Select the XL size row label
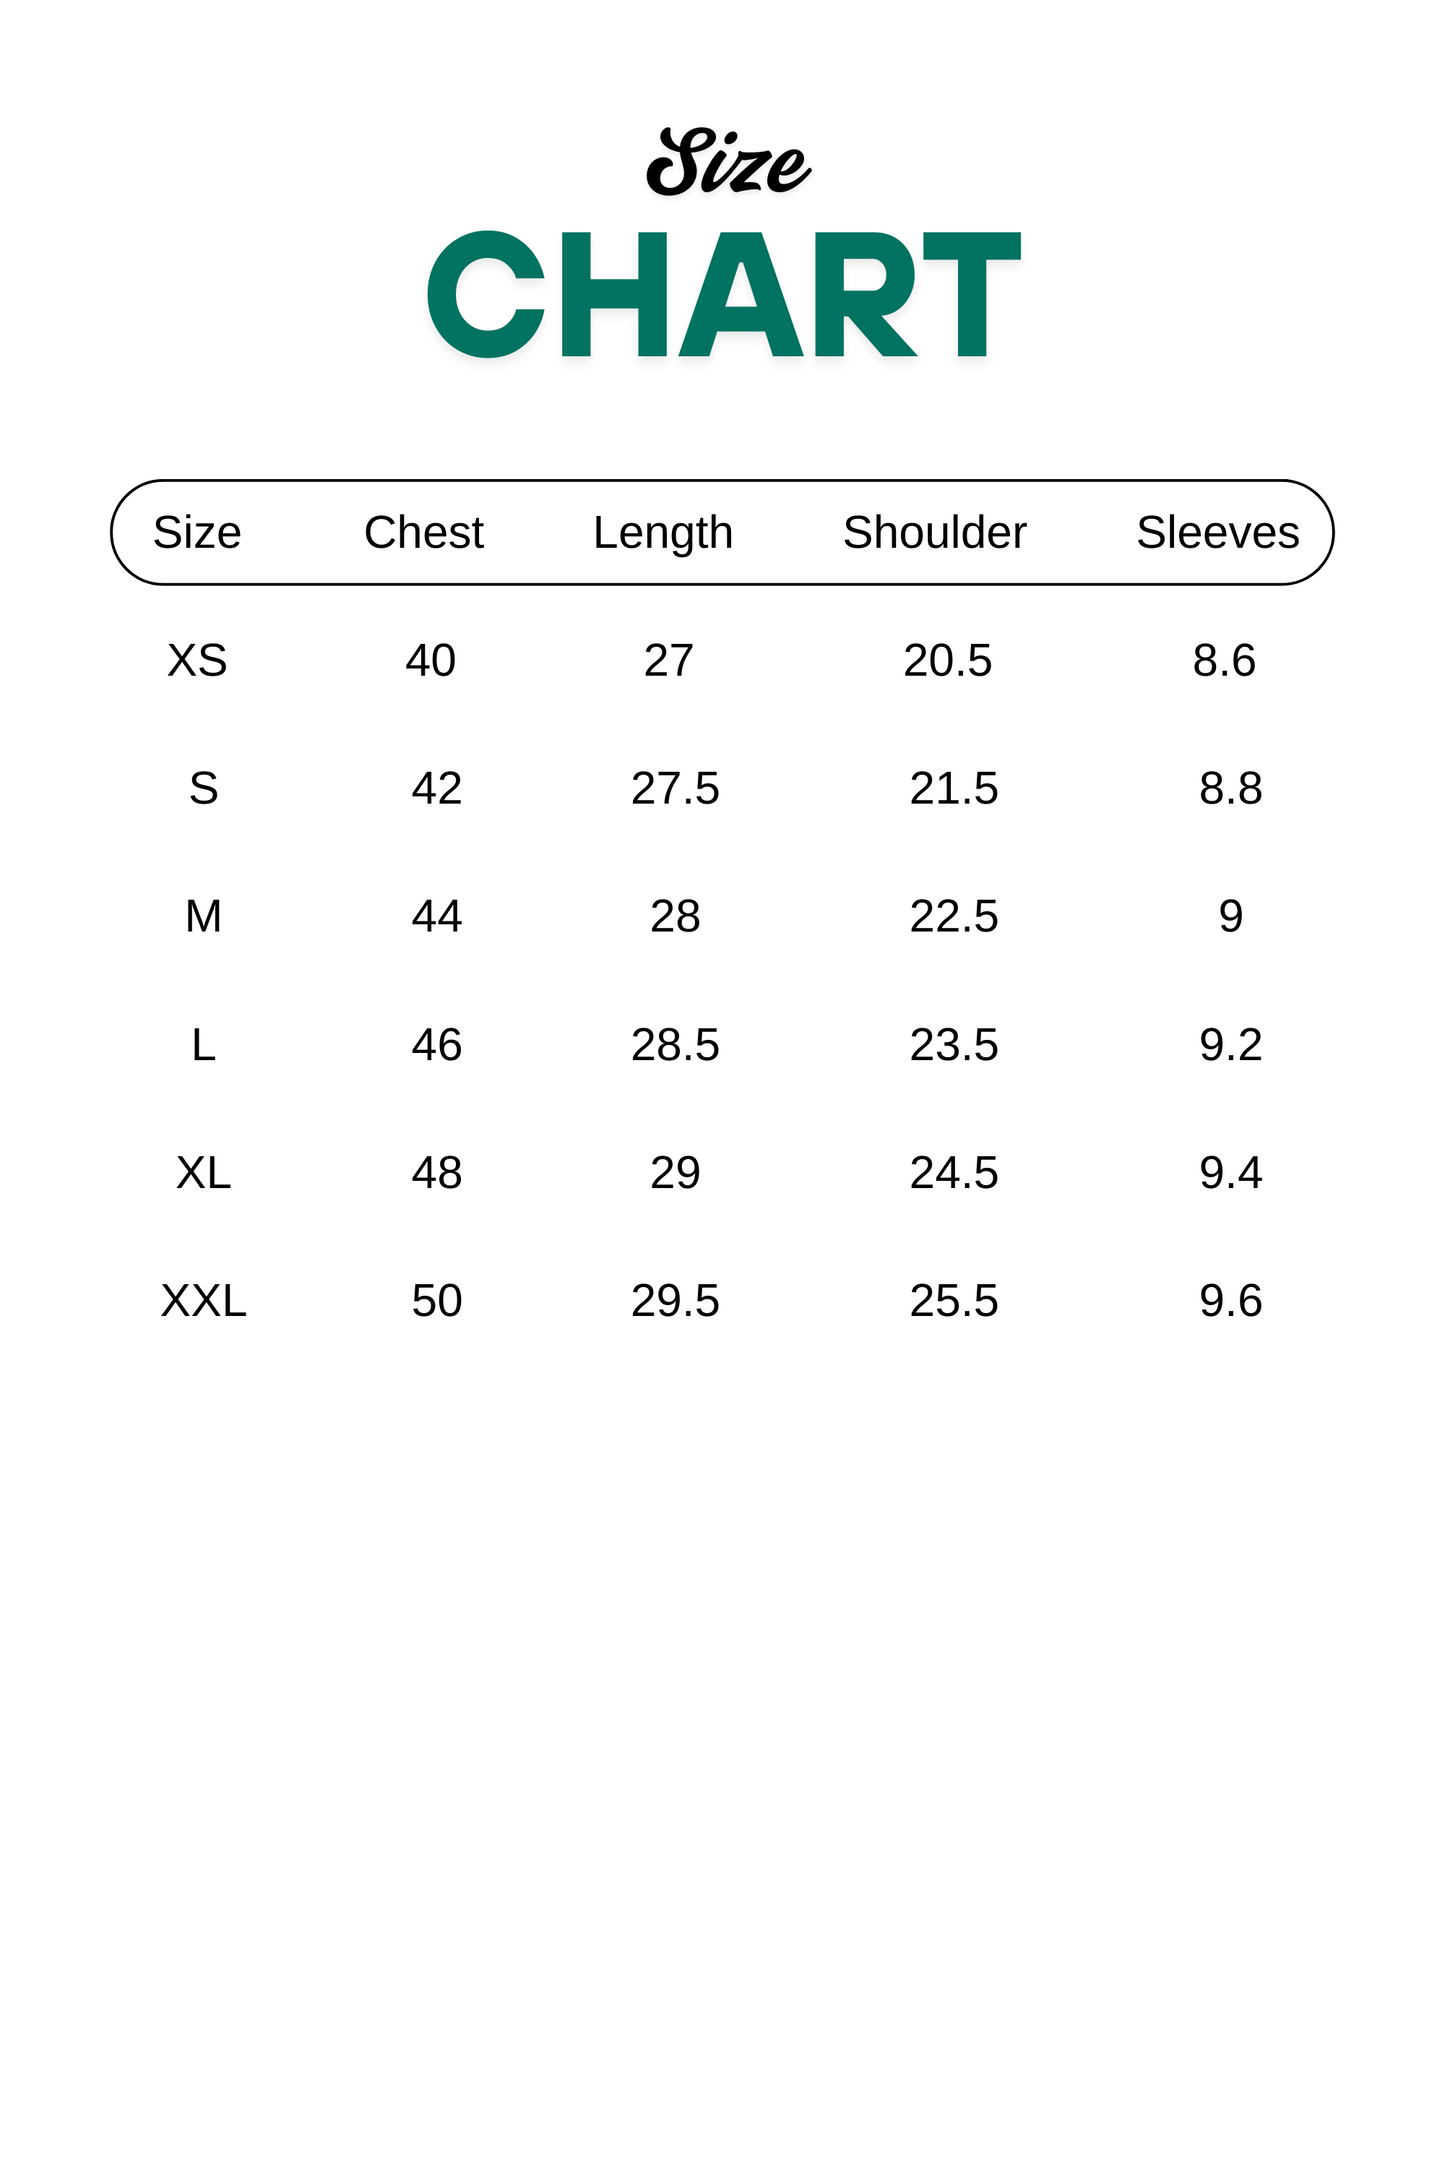This screenshot has width=1445, height=2168. click(x=203, y=1173)
